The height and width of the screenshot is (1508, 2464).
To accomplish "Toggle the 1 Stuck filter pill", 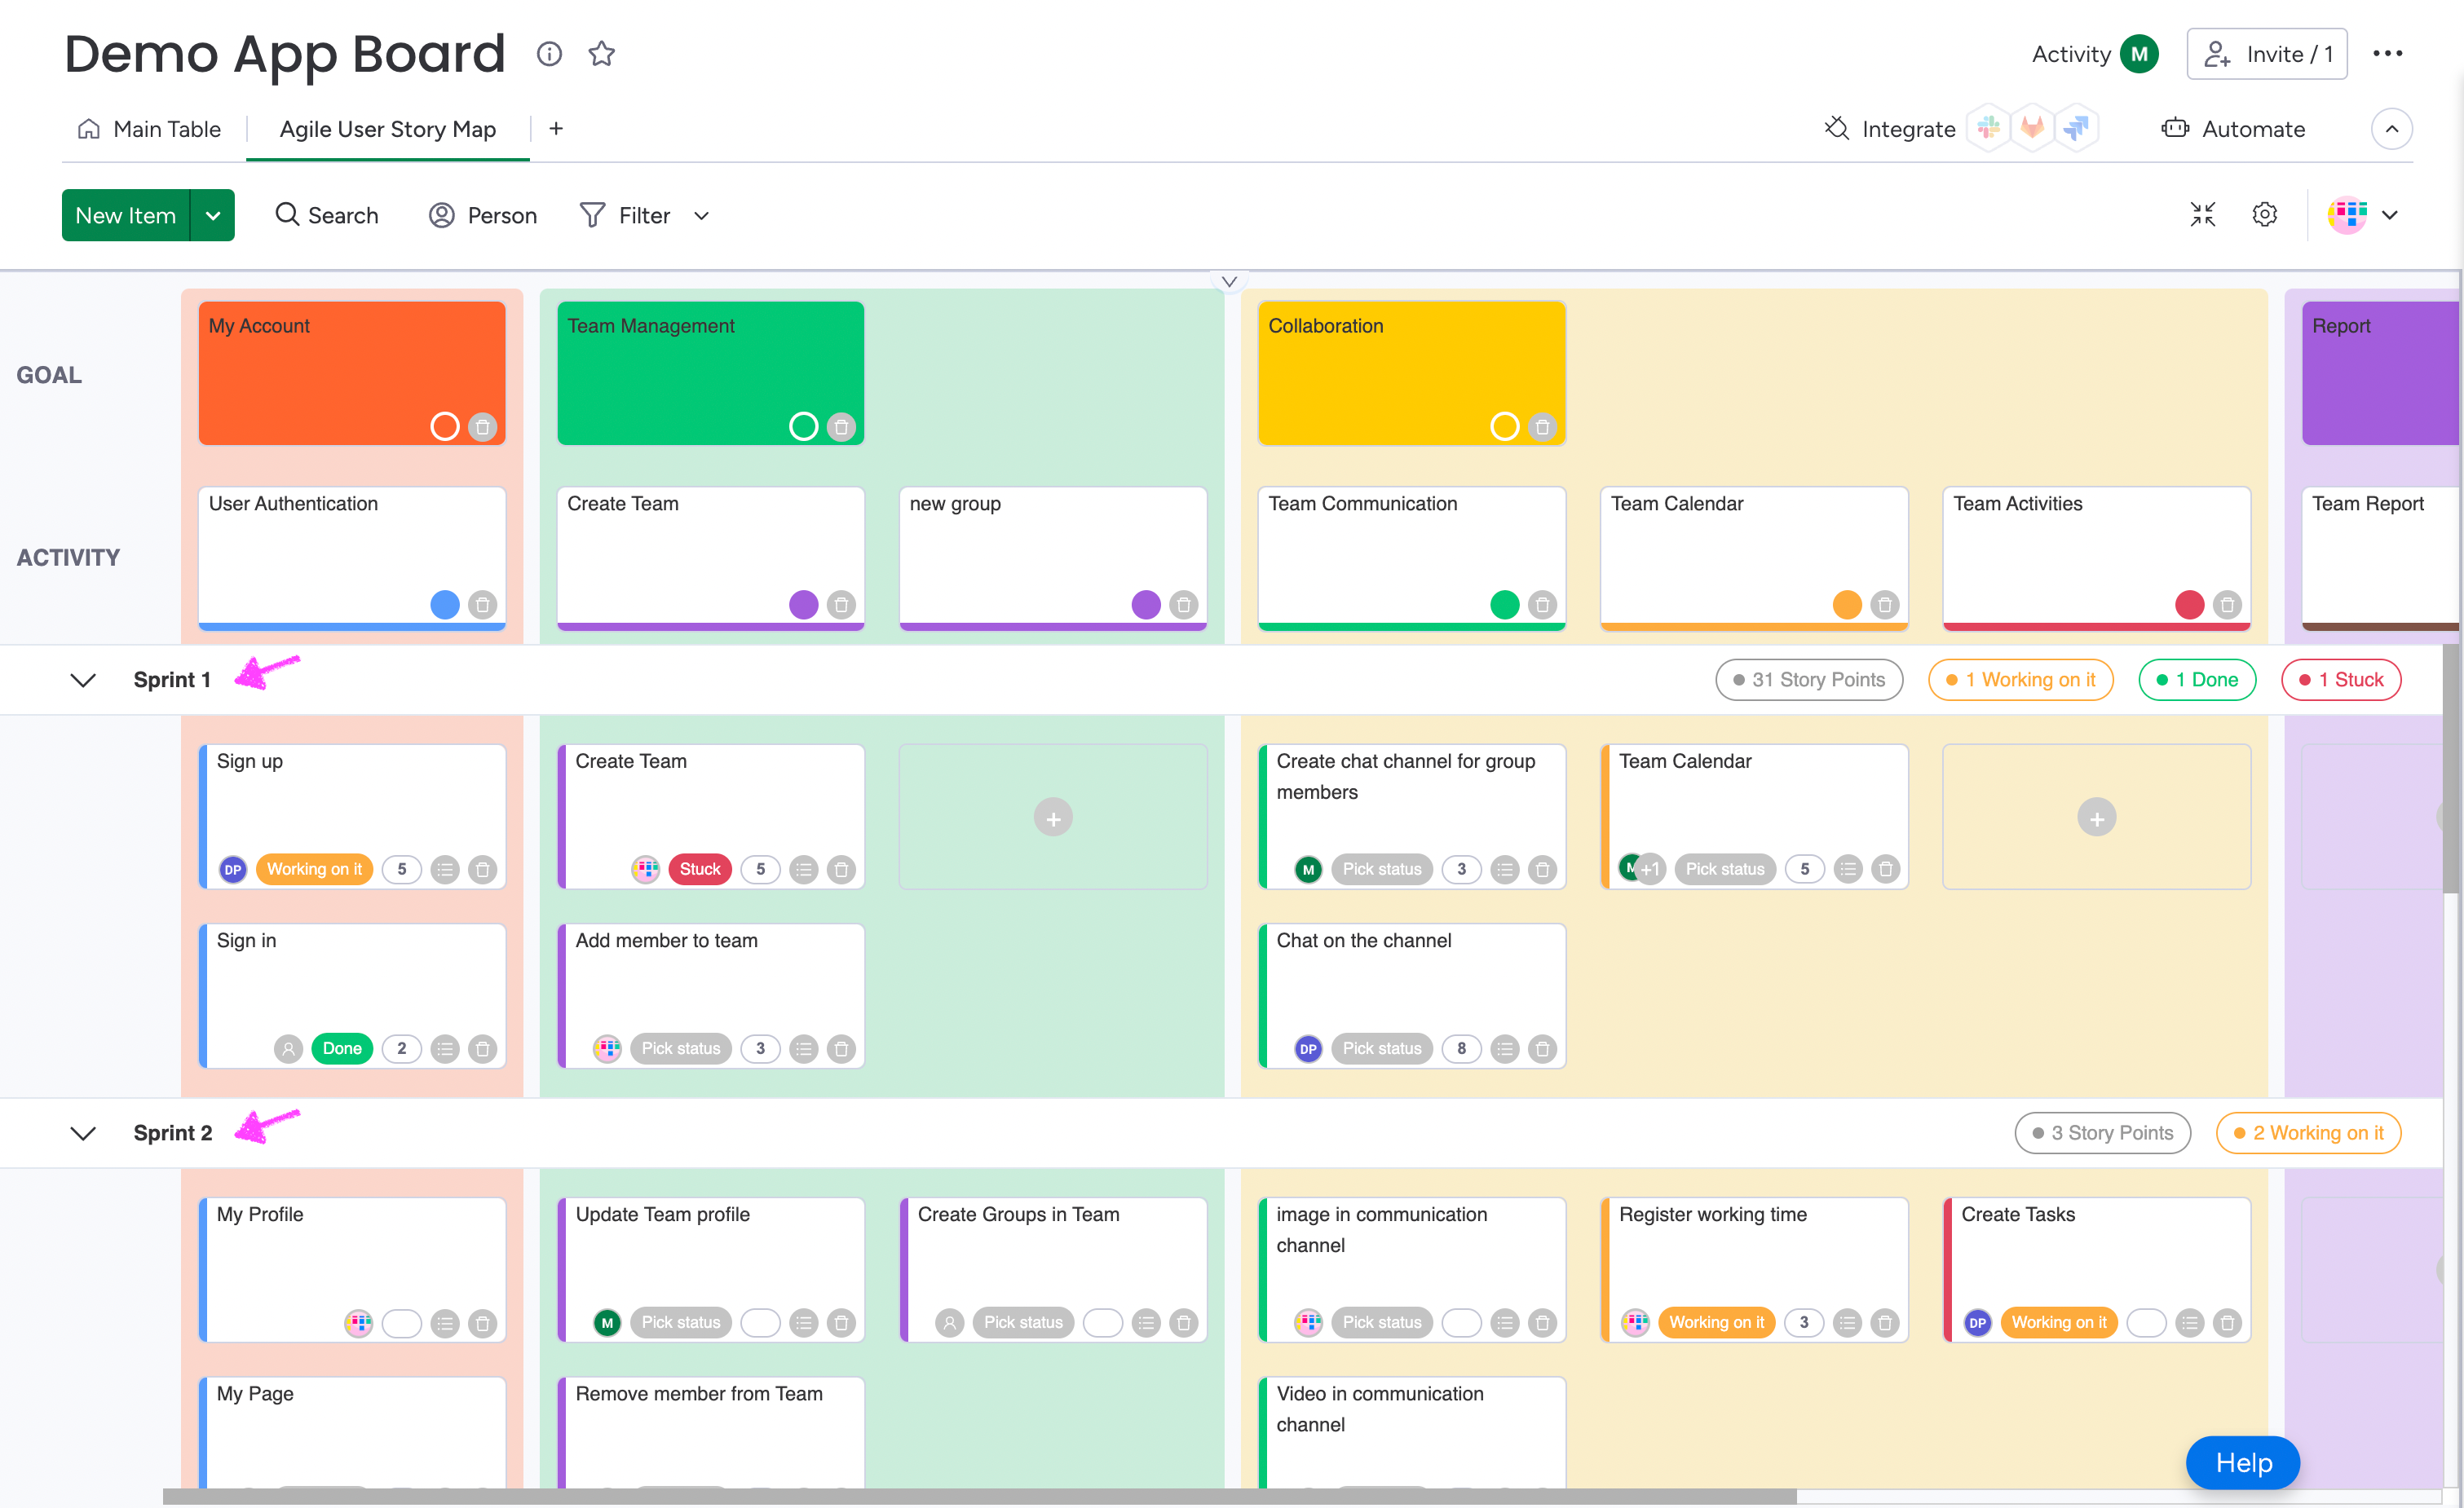I will (2340, 680).
